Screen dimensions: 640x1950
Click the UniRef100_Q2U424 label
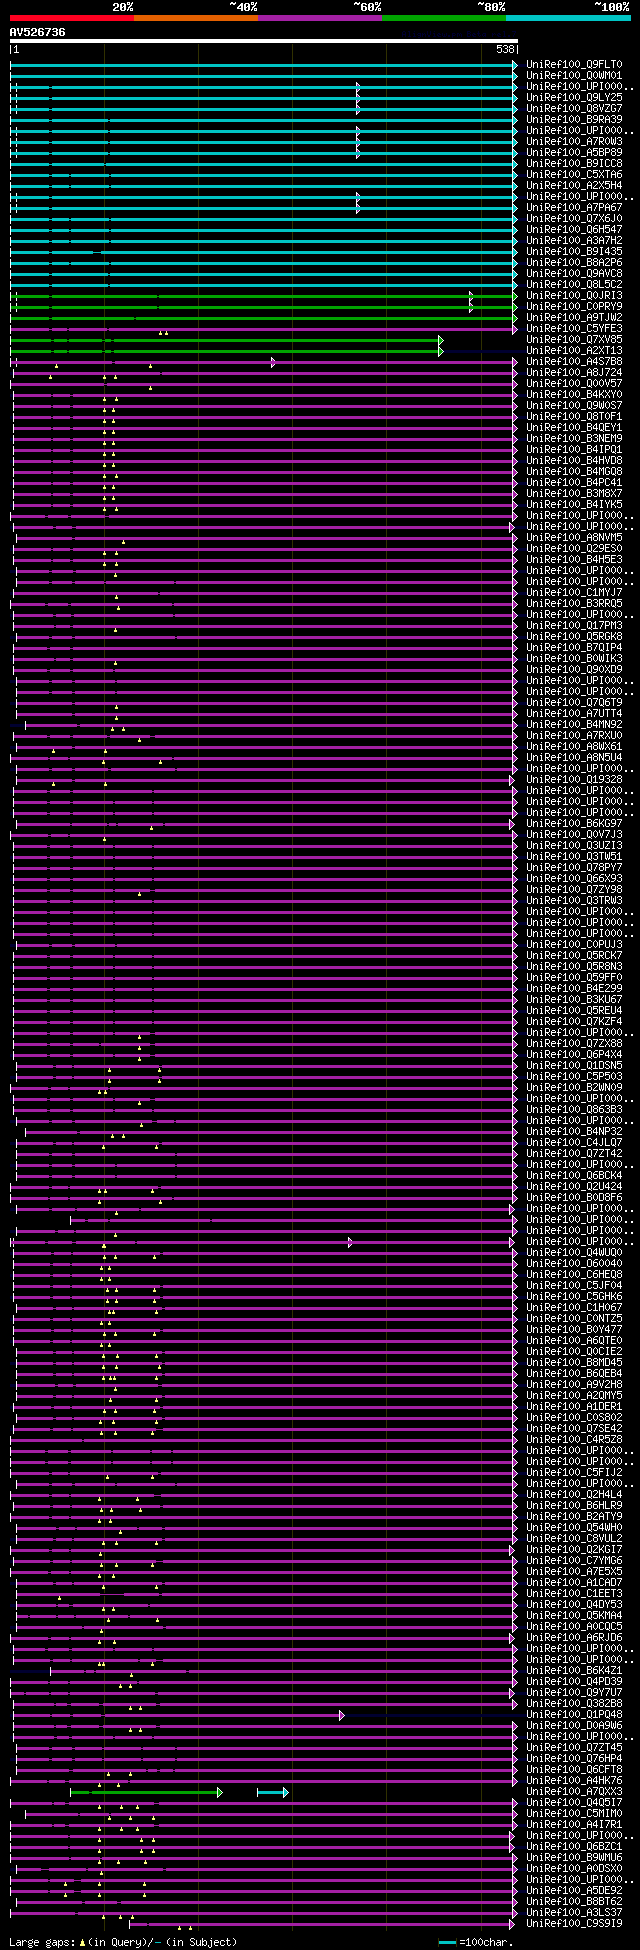574,1186
